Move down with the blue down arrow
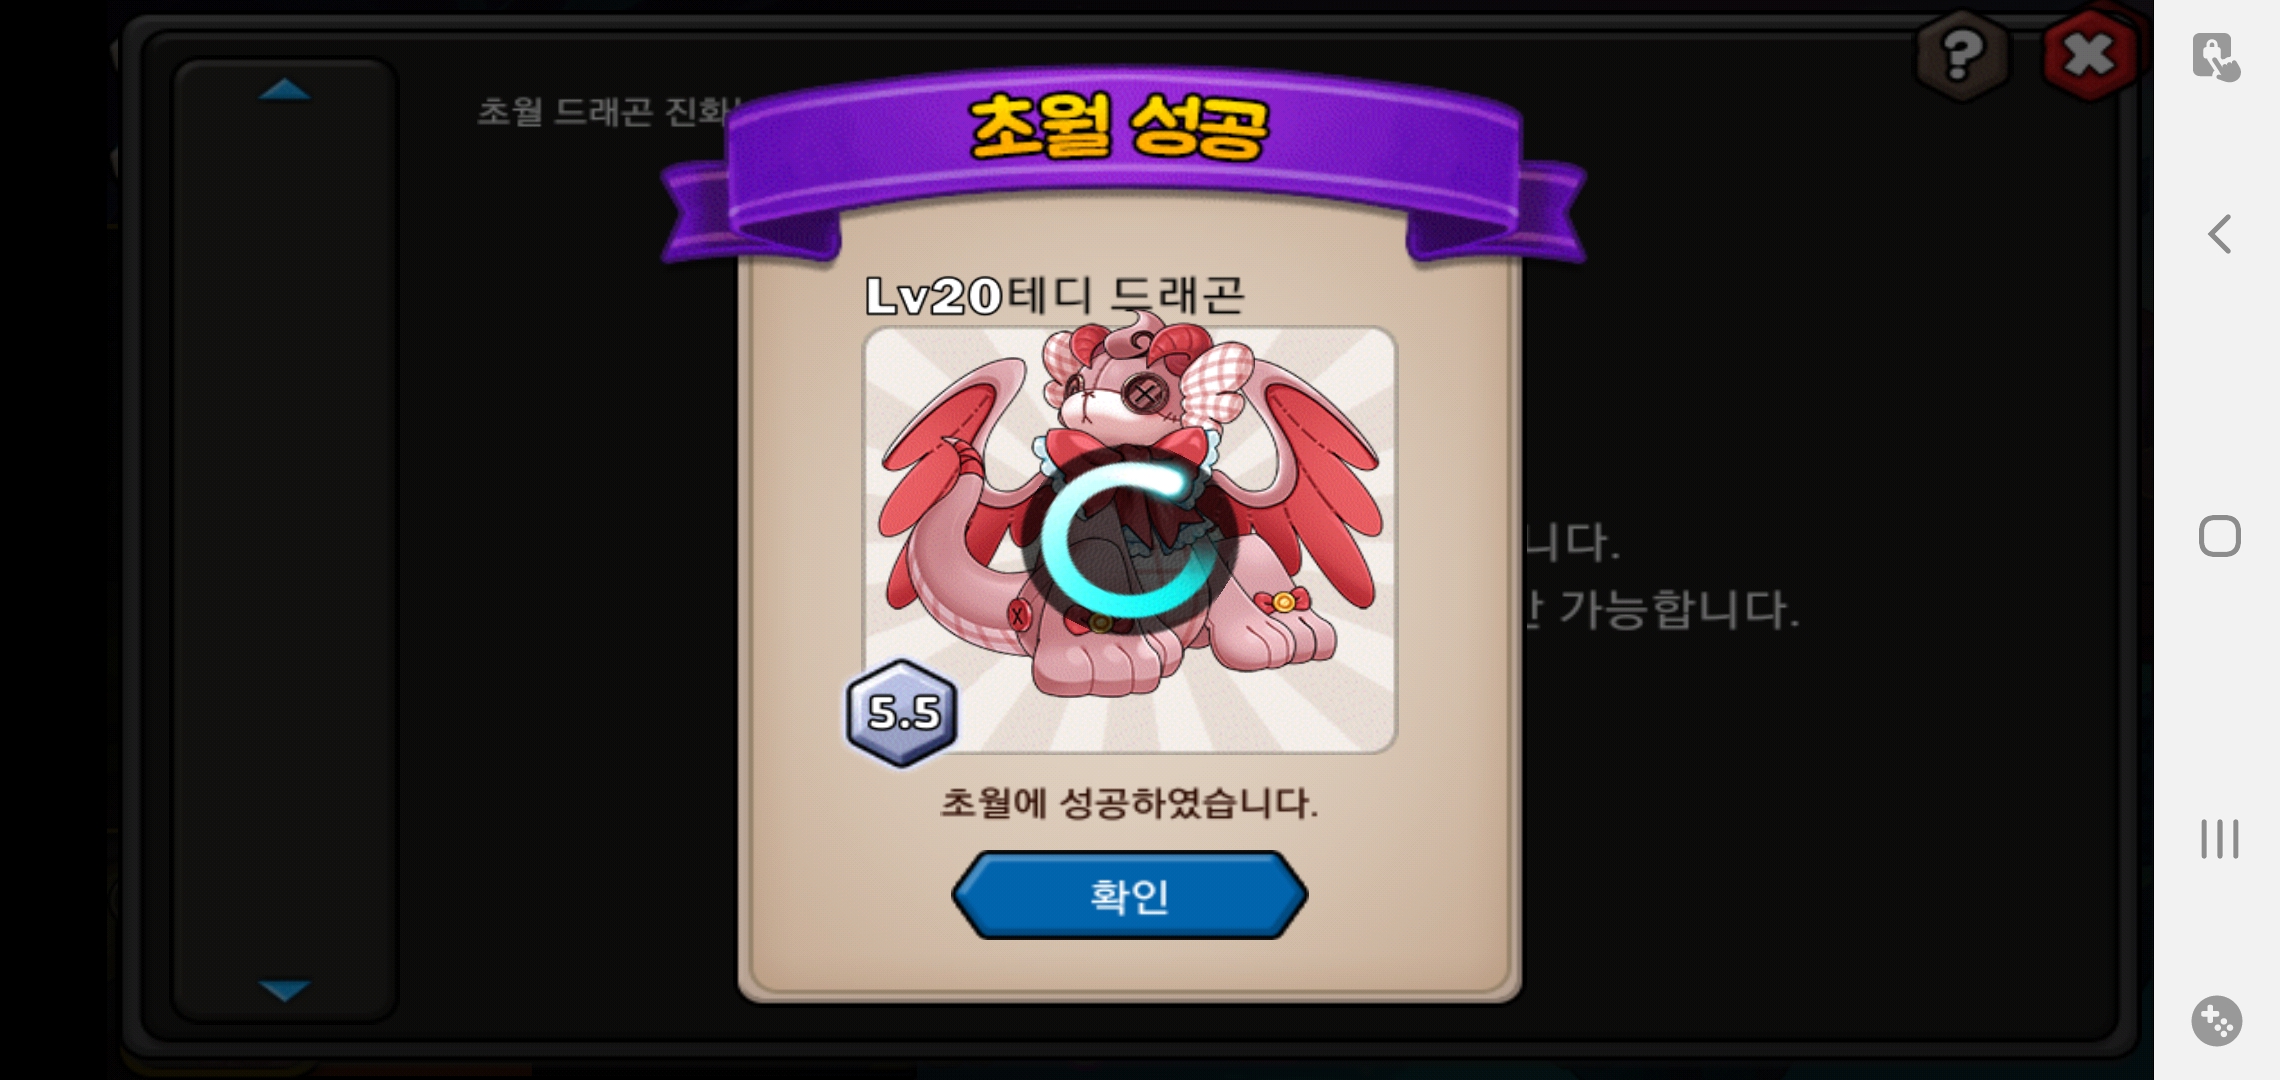Viewport: 2280px width, 1080px height. pyautogui.click(x=285, y=990)
